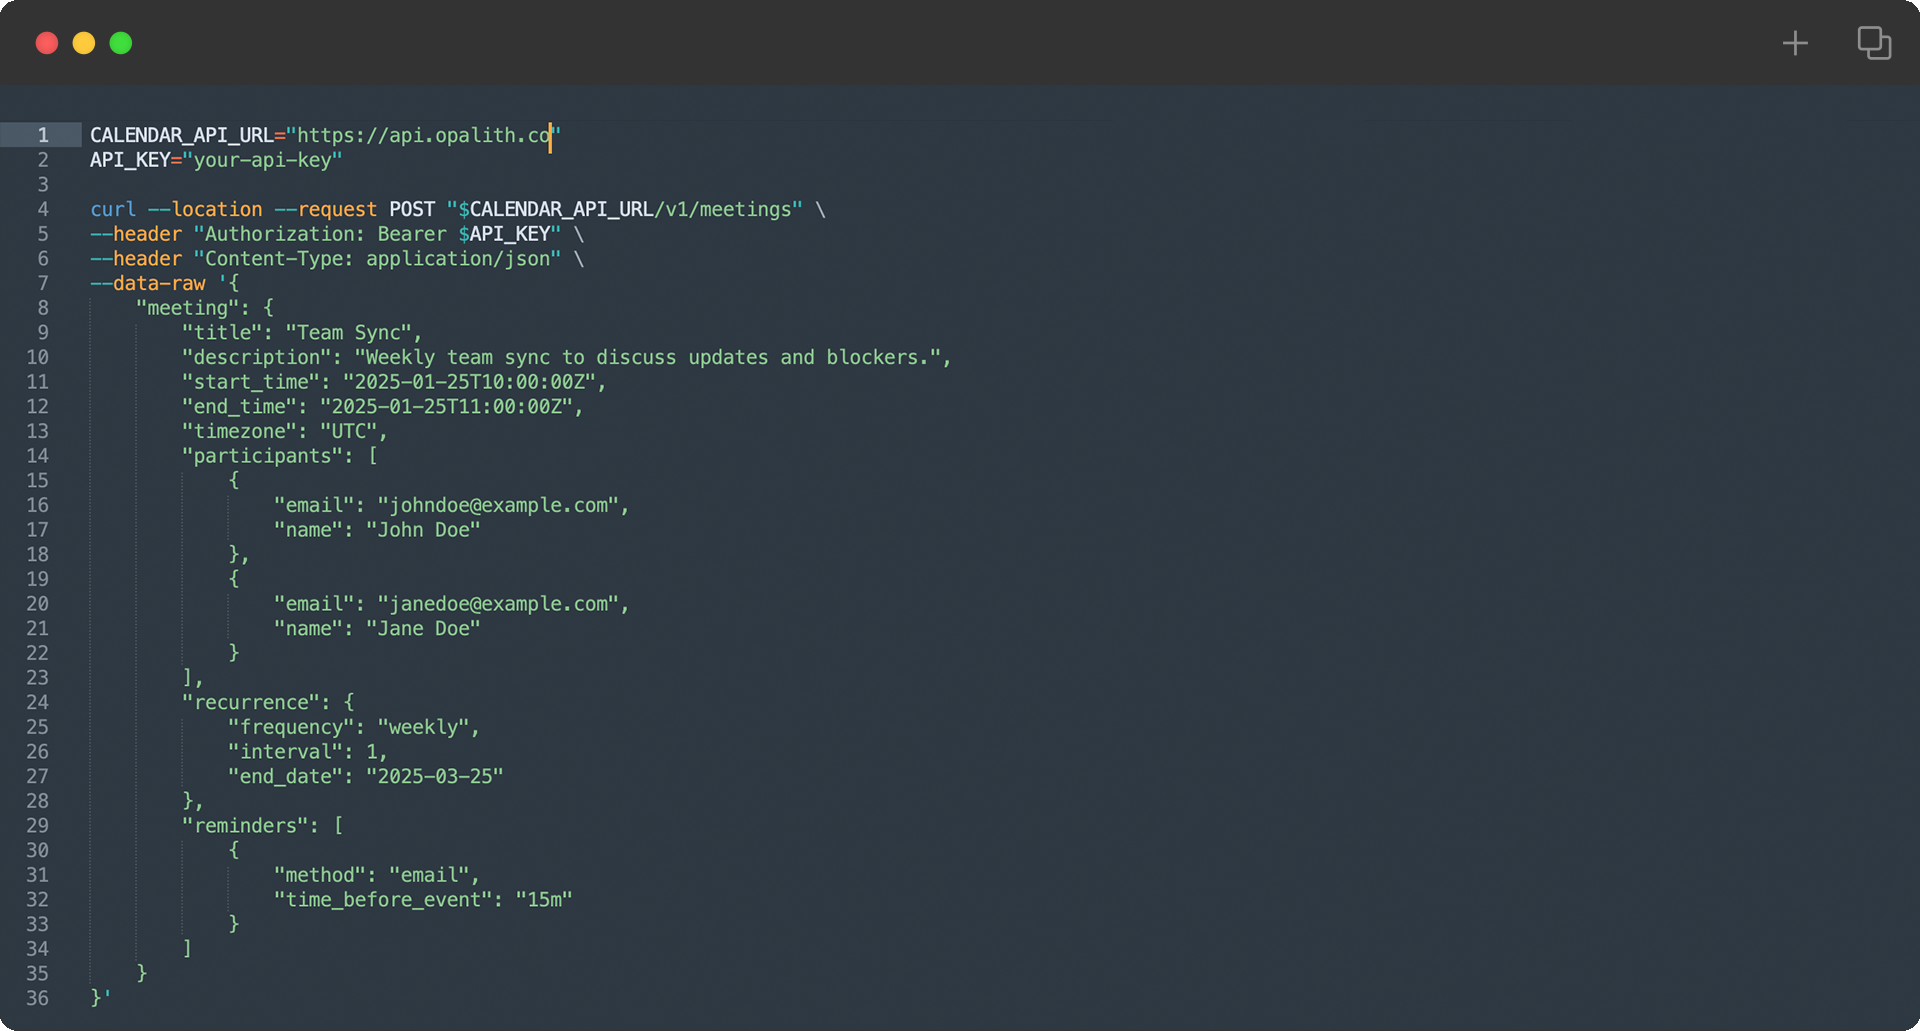Minimize the window using the yellow button

pos(84,43)
